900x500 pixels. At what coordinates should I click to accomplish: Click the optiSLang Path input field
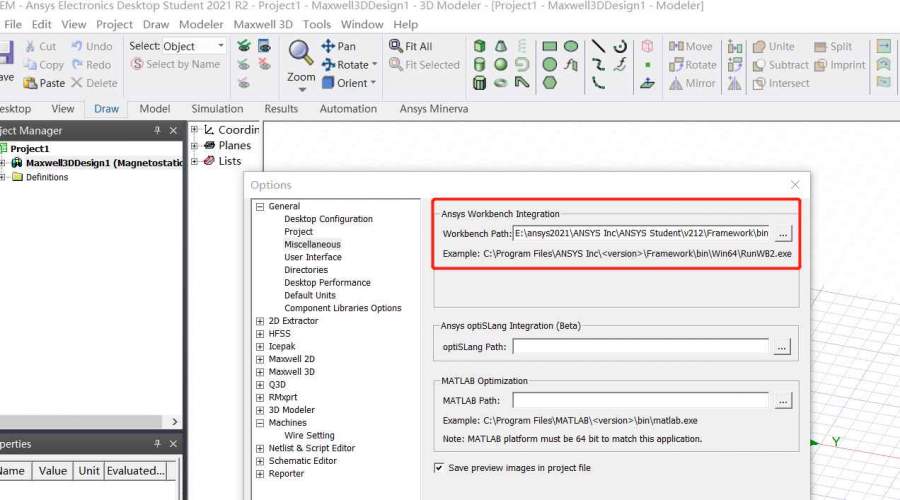[x=640, y=347]
